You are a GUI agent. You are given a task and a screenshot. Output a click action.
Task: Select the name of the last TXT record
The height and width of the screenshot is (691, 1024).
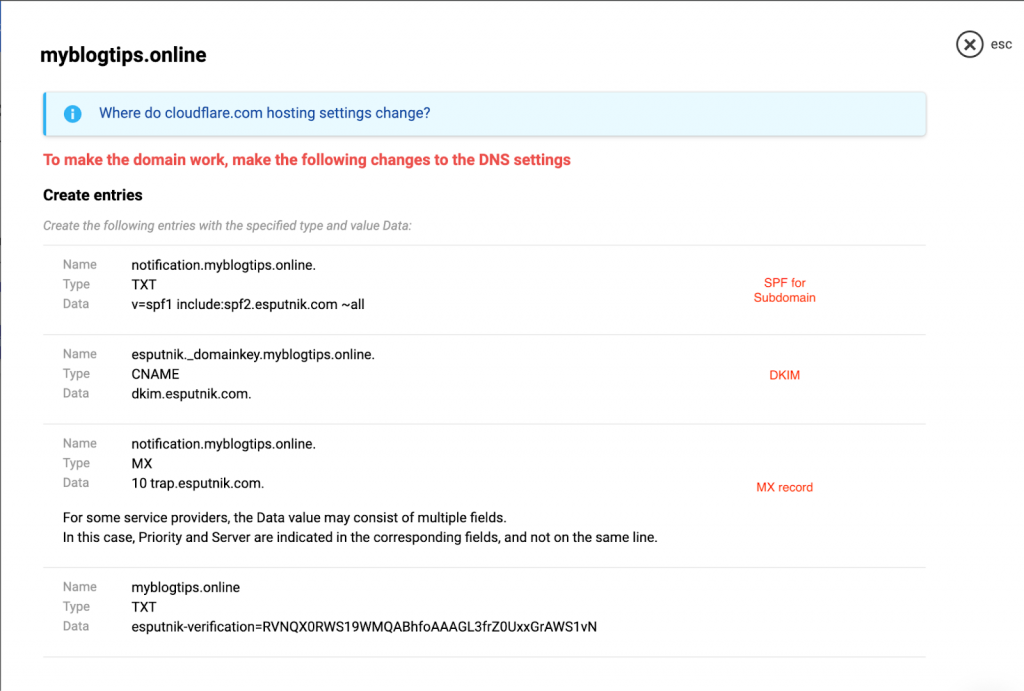click(x=185, y=587)
